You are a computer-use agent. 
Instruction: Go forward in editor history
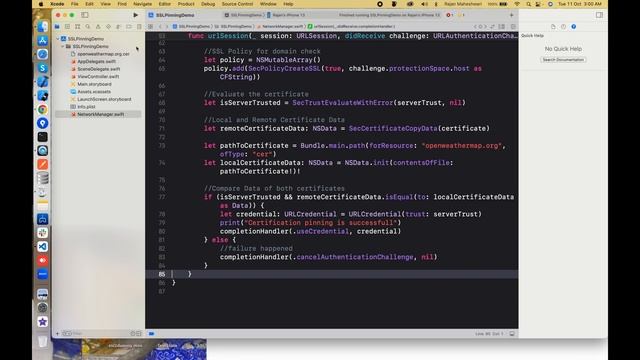click(167, 27)
